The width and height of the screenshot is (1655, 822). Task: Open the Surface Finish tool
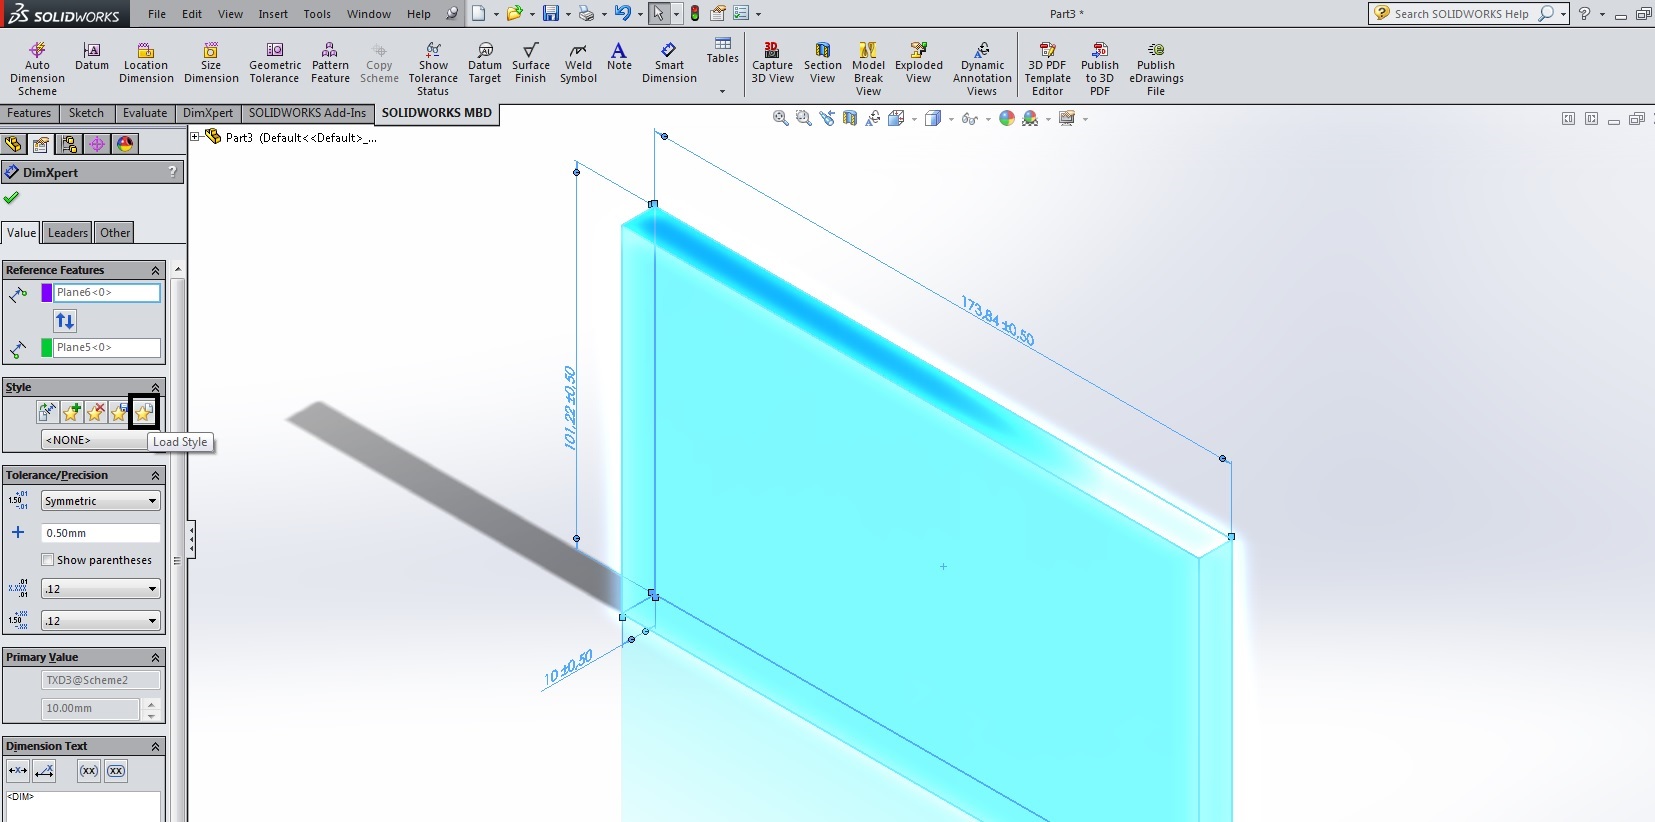tap(530, 64)
